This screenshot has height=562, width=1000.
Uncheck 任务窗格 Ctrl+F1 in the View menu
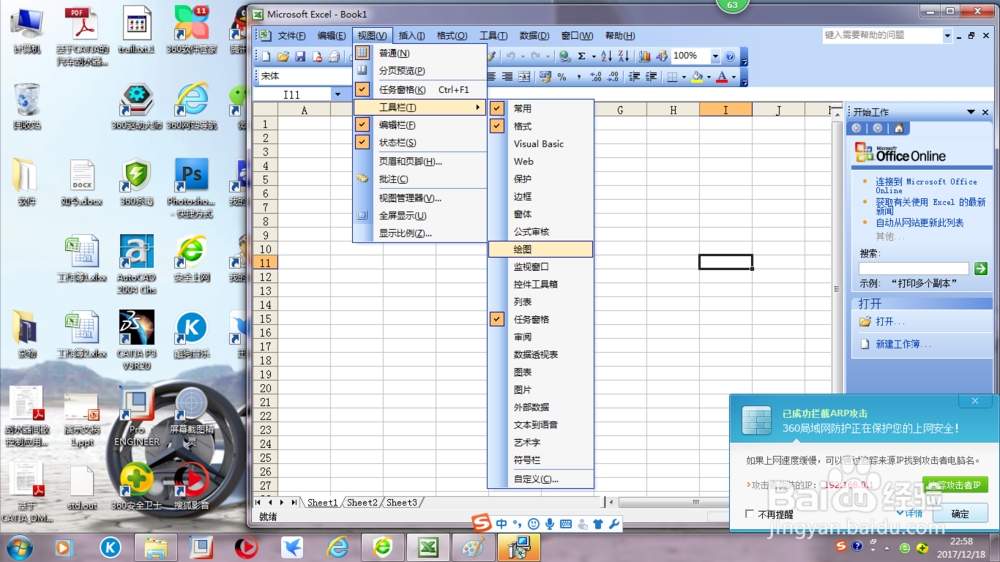pyautogui.click(x=420, y=90)
